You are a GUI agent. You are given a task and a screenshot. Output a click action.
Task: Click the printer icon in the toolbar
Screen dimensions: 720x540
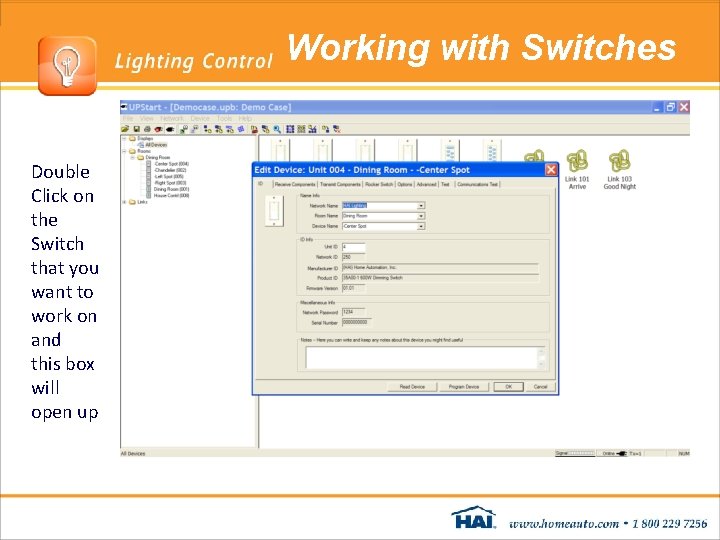[147, 129]
